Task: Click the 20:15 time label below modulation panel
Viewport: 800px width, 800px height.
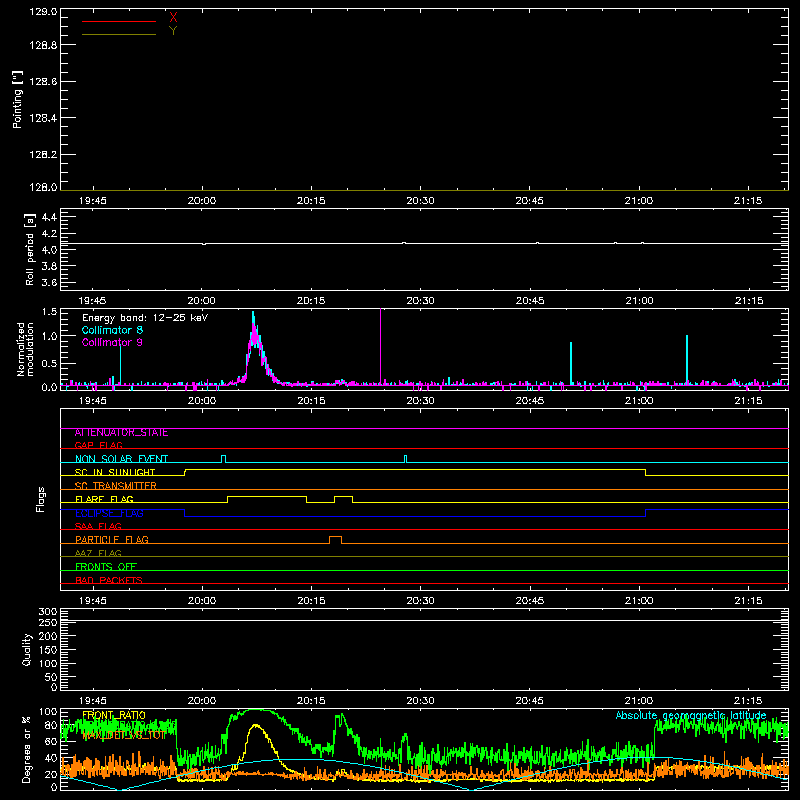Action: click(x=311, y=401)
